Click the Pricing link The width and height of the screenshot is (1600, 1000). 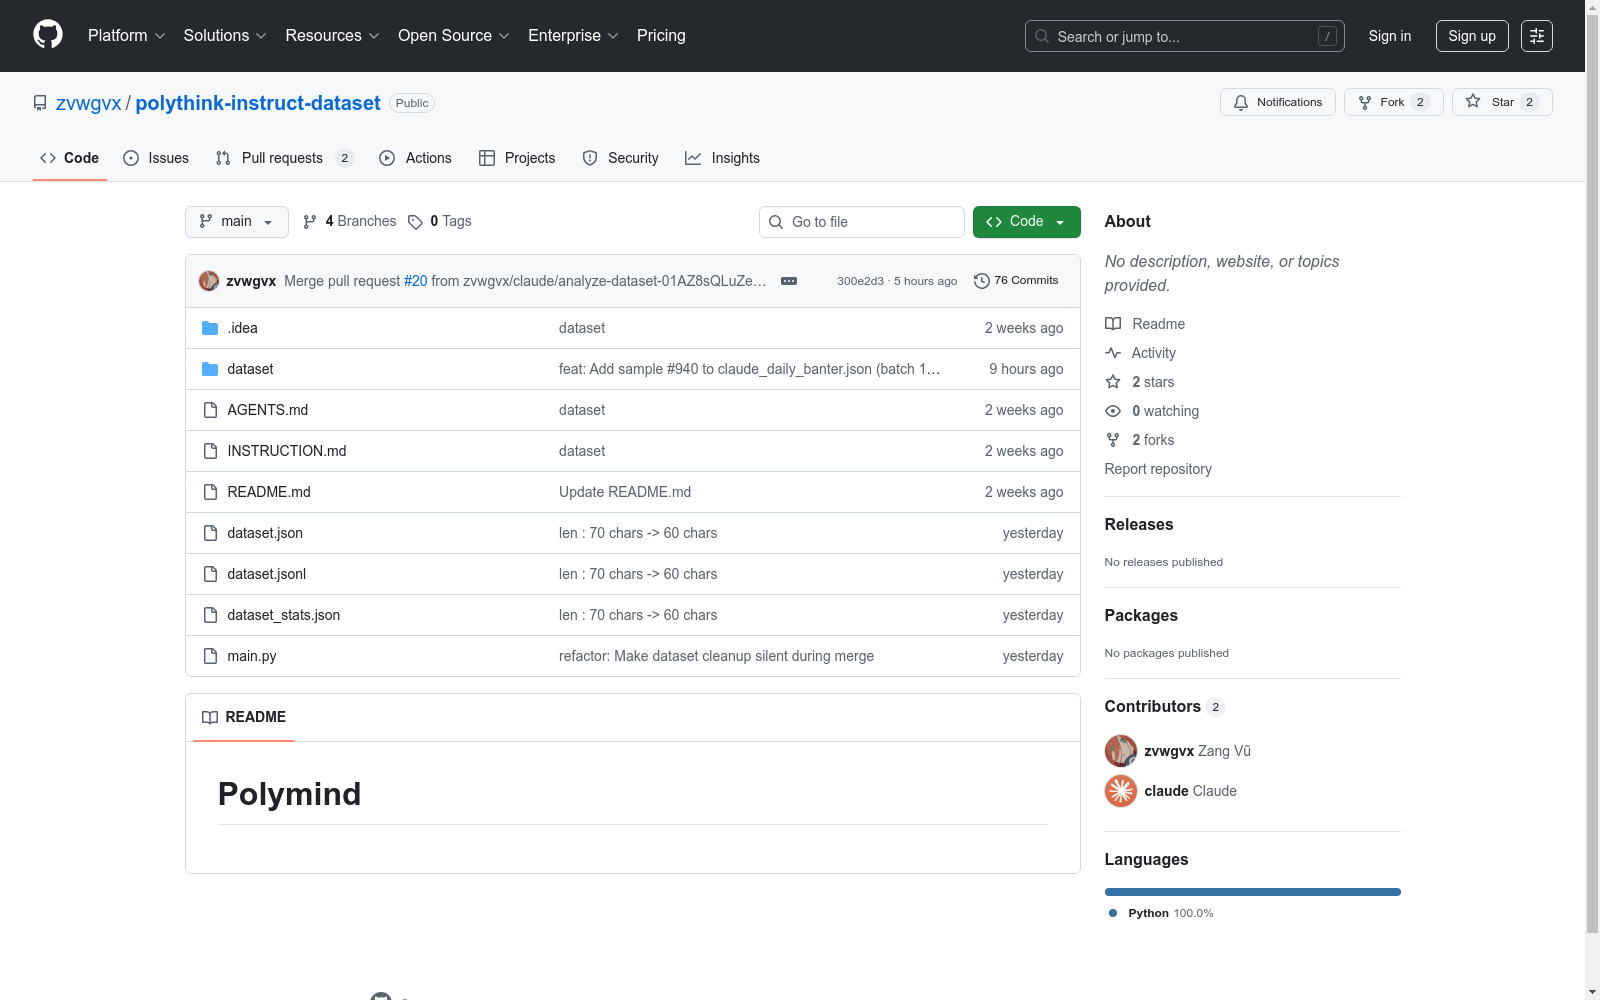(x=661, y=36)
